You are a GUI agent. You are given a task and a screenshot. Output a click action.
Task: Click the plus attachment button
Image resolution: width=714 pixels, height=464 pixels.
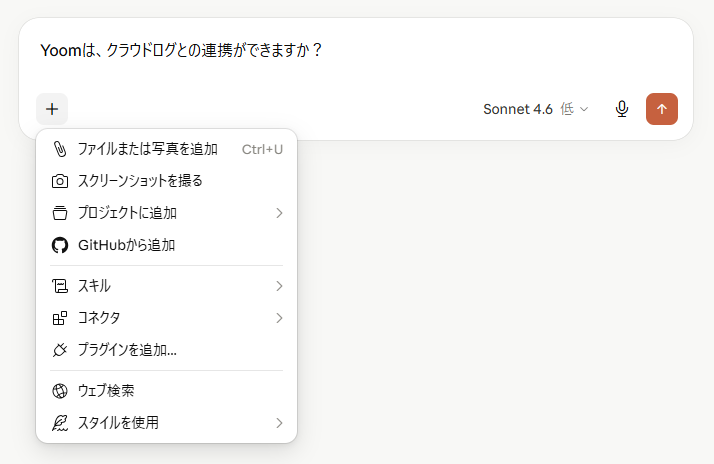52,109
